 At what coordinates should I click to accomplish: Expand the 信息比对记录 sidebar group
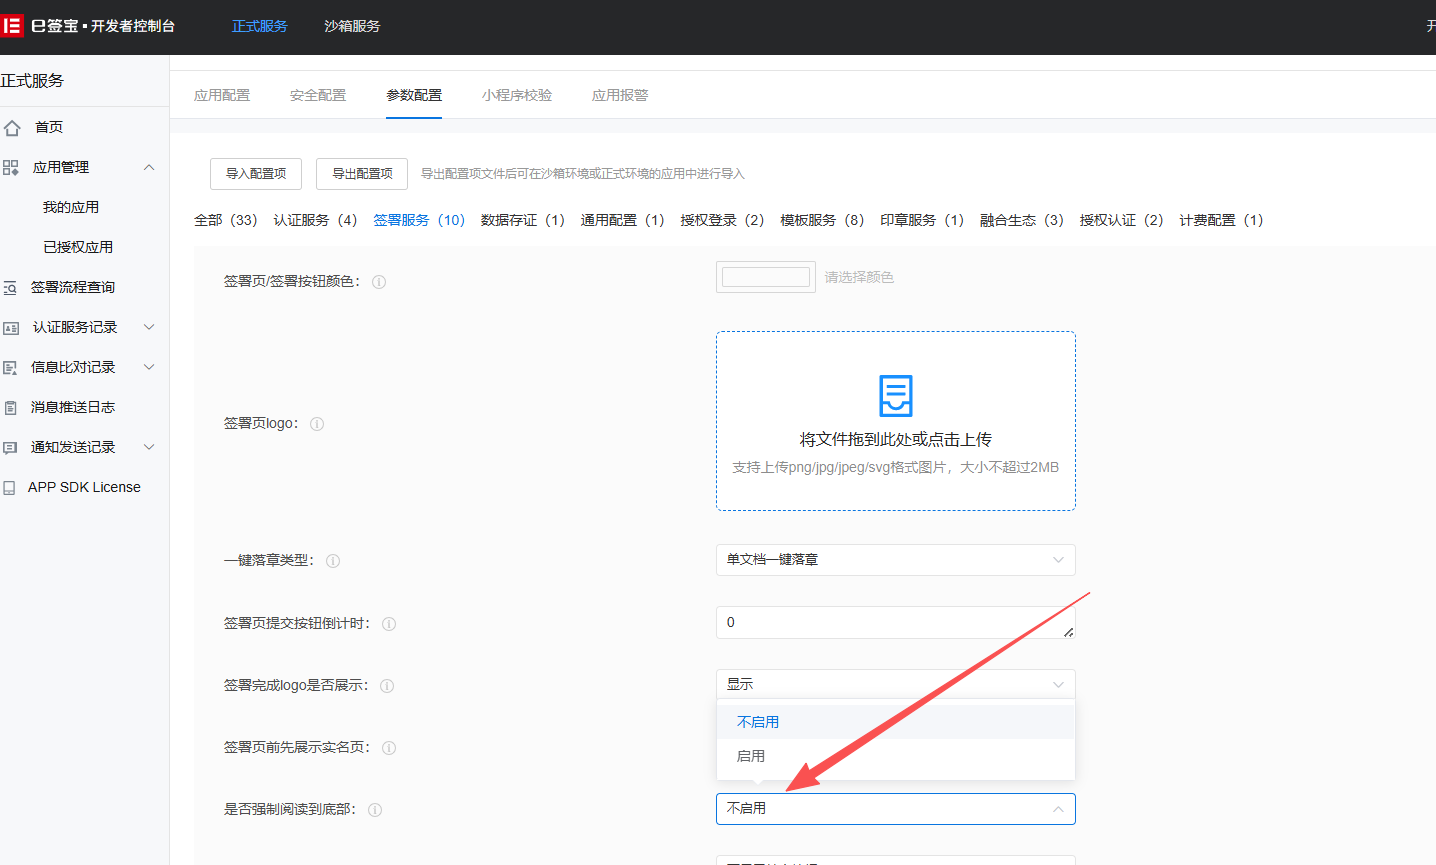(x=149, y=367)
